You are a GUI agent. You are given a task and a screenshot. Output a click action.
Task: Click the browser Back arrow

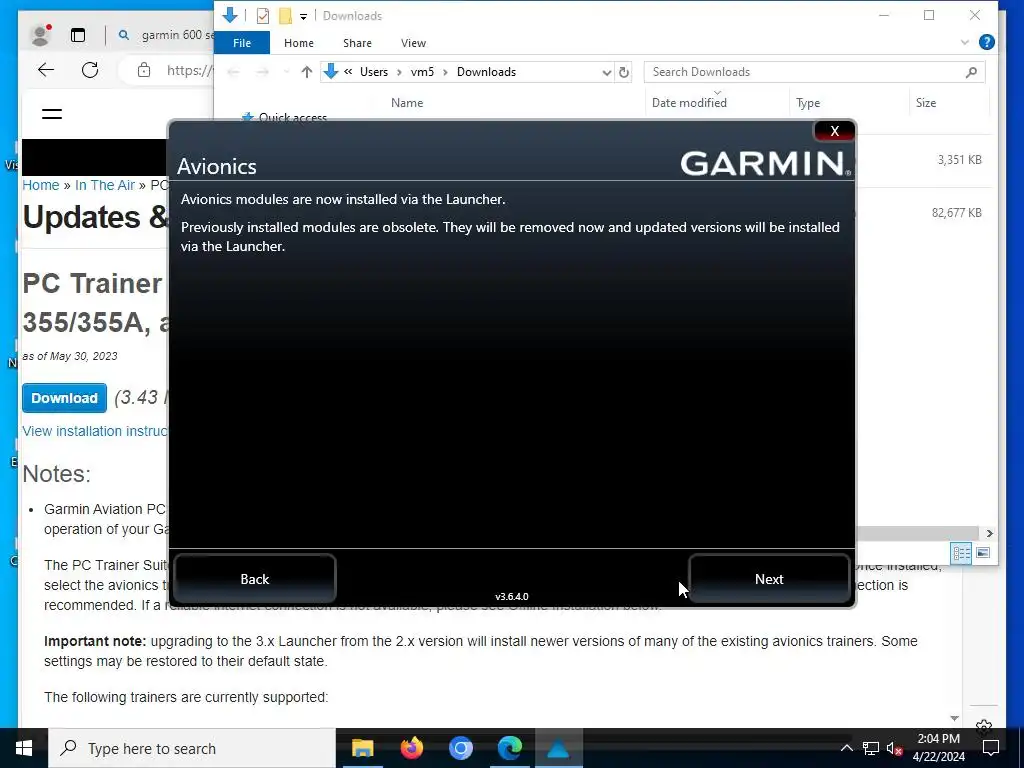point(46,70)
